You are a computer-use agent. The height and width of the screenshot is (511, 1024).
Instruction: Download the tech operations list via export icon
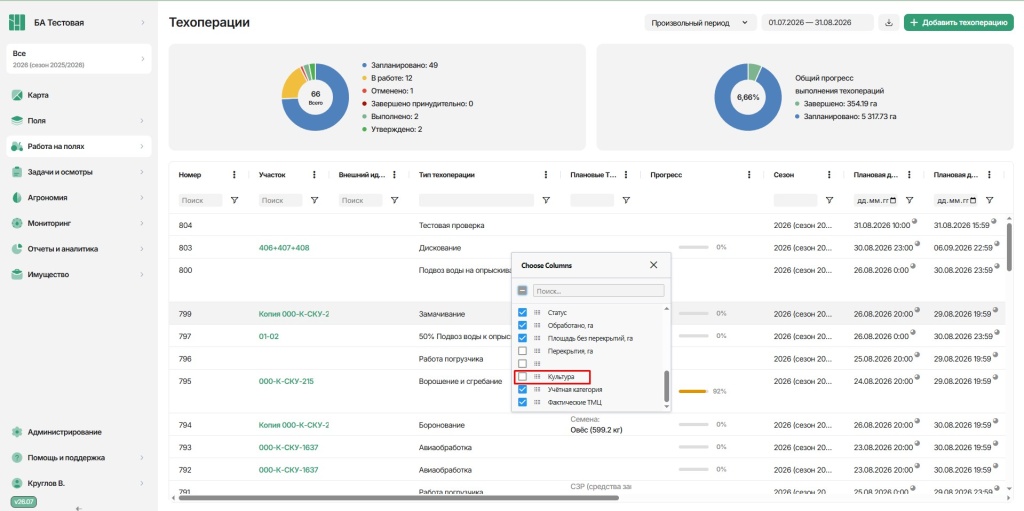pyautogui.click(x=888, y=23)
